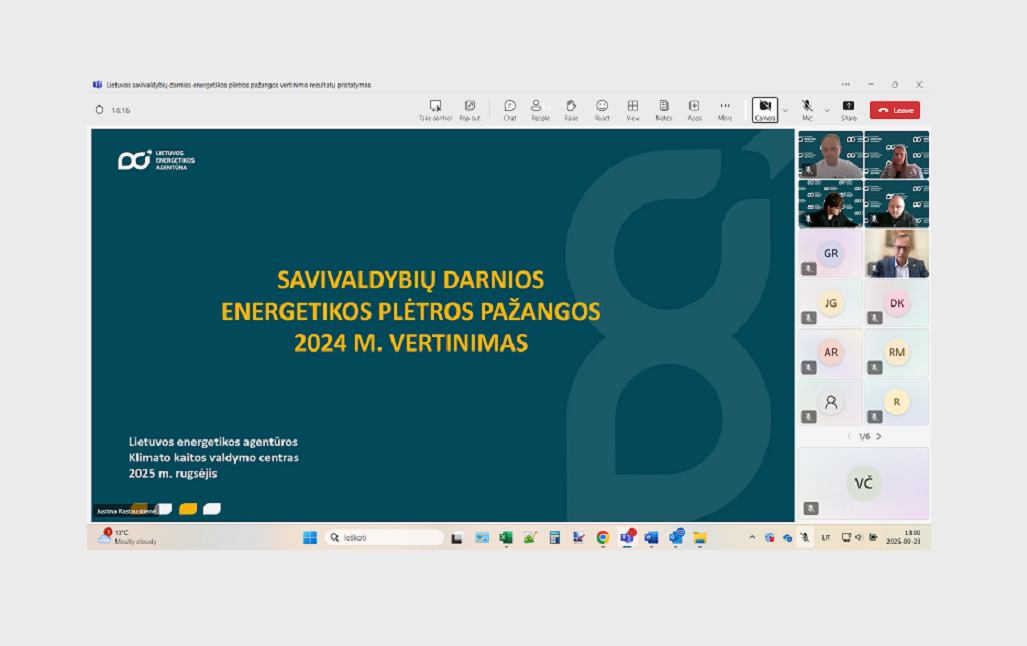Click the meeting timer icon
This screenshot has height=646, width=1027.
pos(100,110)
